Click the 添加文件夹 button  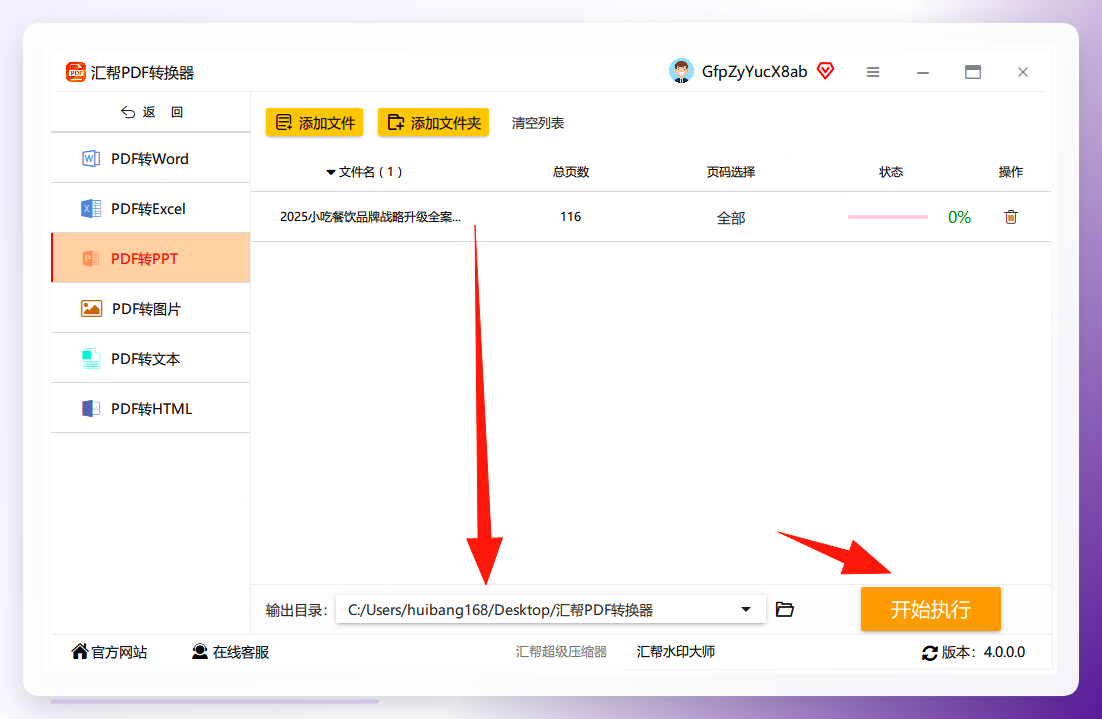pyautogui.click(x=433, y=122)
